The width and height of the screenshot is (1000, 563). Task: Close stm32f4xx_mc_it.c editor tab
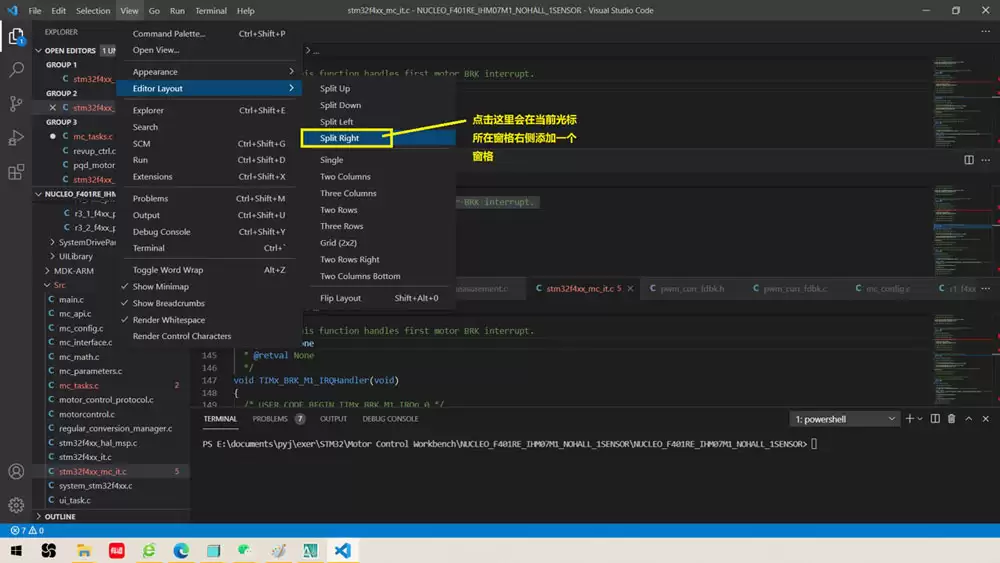click(x=630, y=289)
